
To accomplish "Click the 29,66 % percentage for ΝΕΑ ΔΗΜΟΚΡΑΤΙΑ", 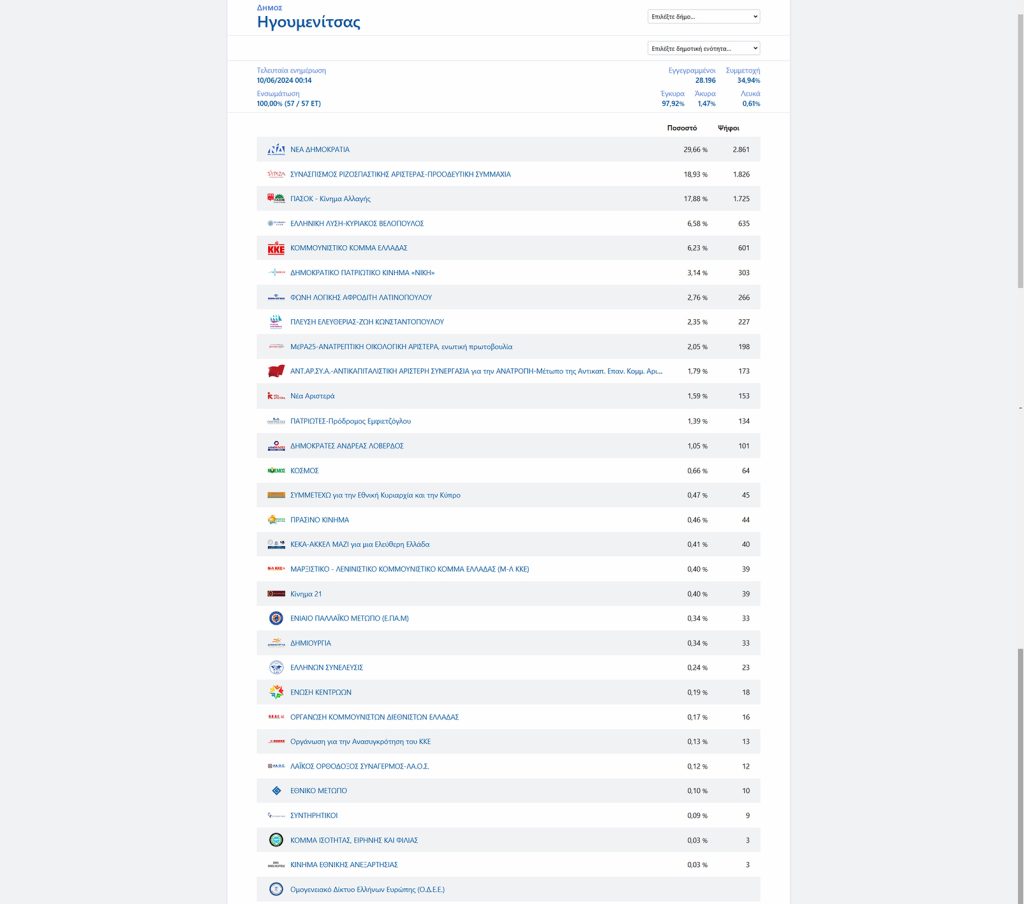I will (696, 150).
